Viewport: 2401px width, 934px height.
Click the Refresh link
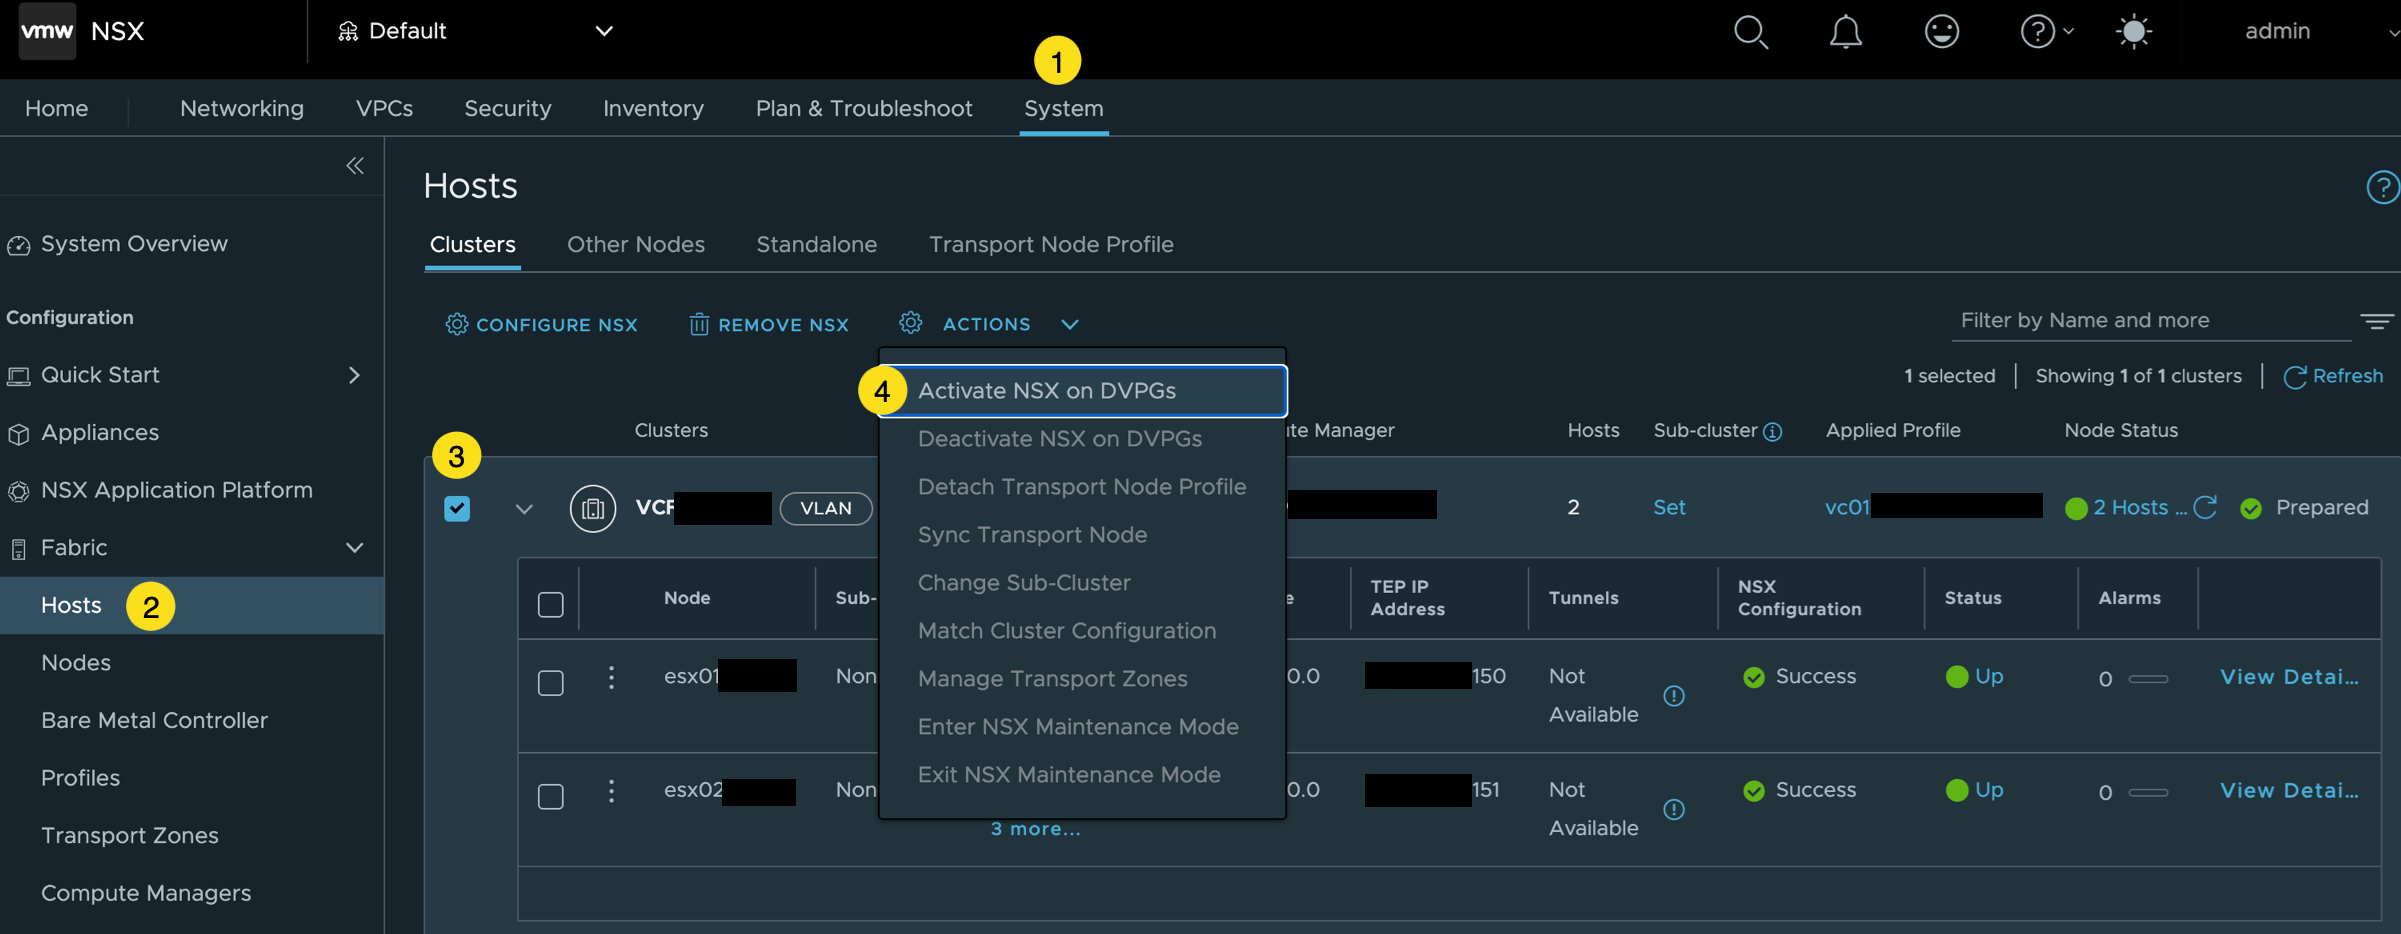click(2333, 376)
